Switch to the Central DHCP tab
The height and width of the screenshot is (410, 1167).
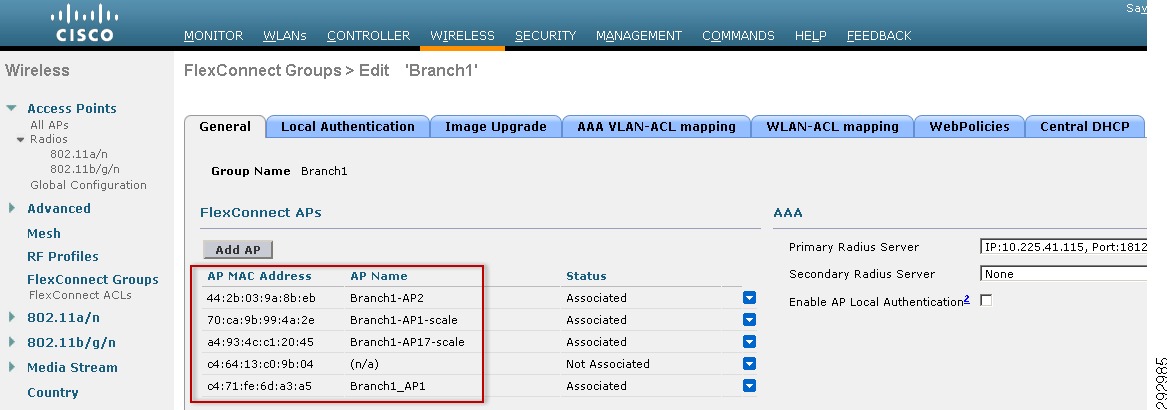1084,126
